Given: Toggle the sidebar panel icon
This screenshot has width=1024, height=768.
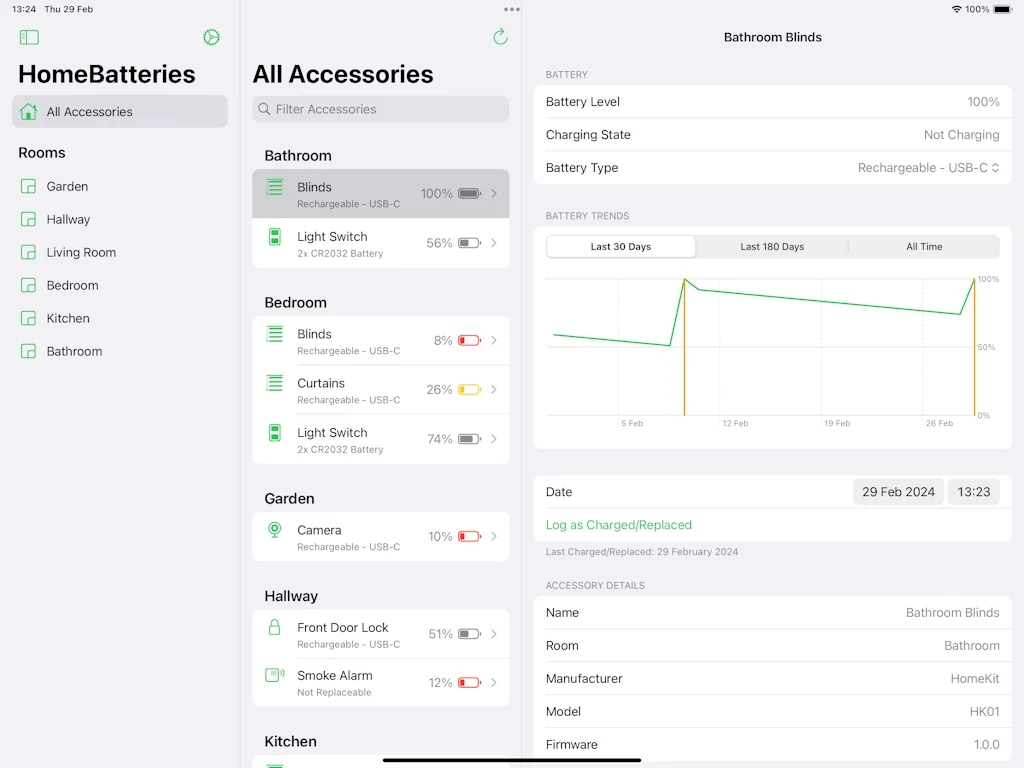Looking at the screenshot, I should pyautogui.click(x=29, y=37).
